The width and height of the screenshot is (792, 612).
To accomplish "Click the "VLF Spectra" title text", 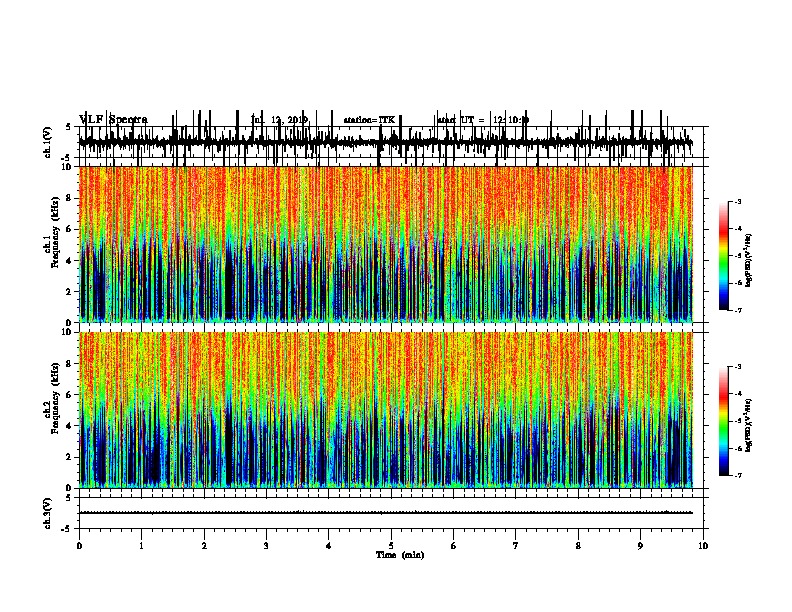I will pyautogui.click(x=113, y=120).
